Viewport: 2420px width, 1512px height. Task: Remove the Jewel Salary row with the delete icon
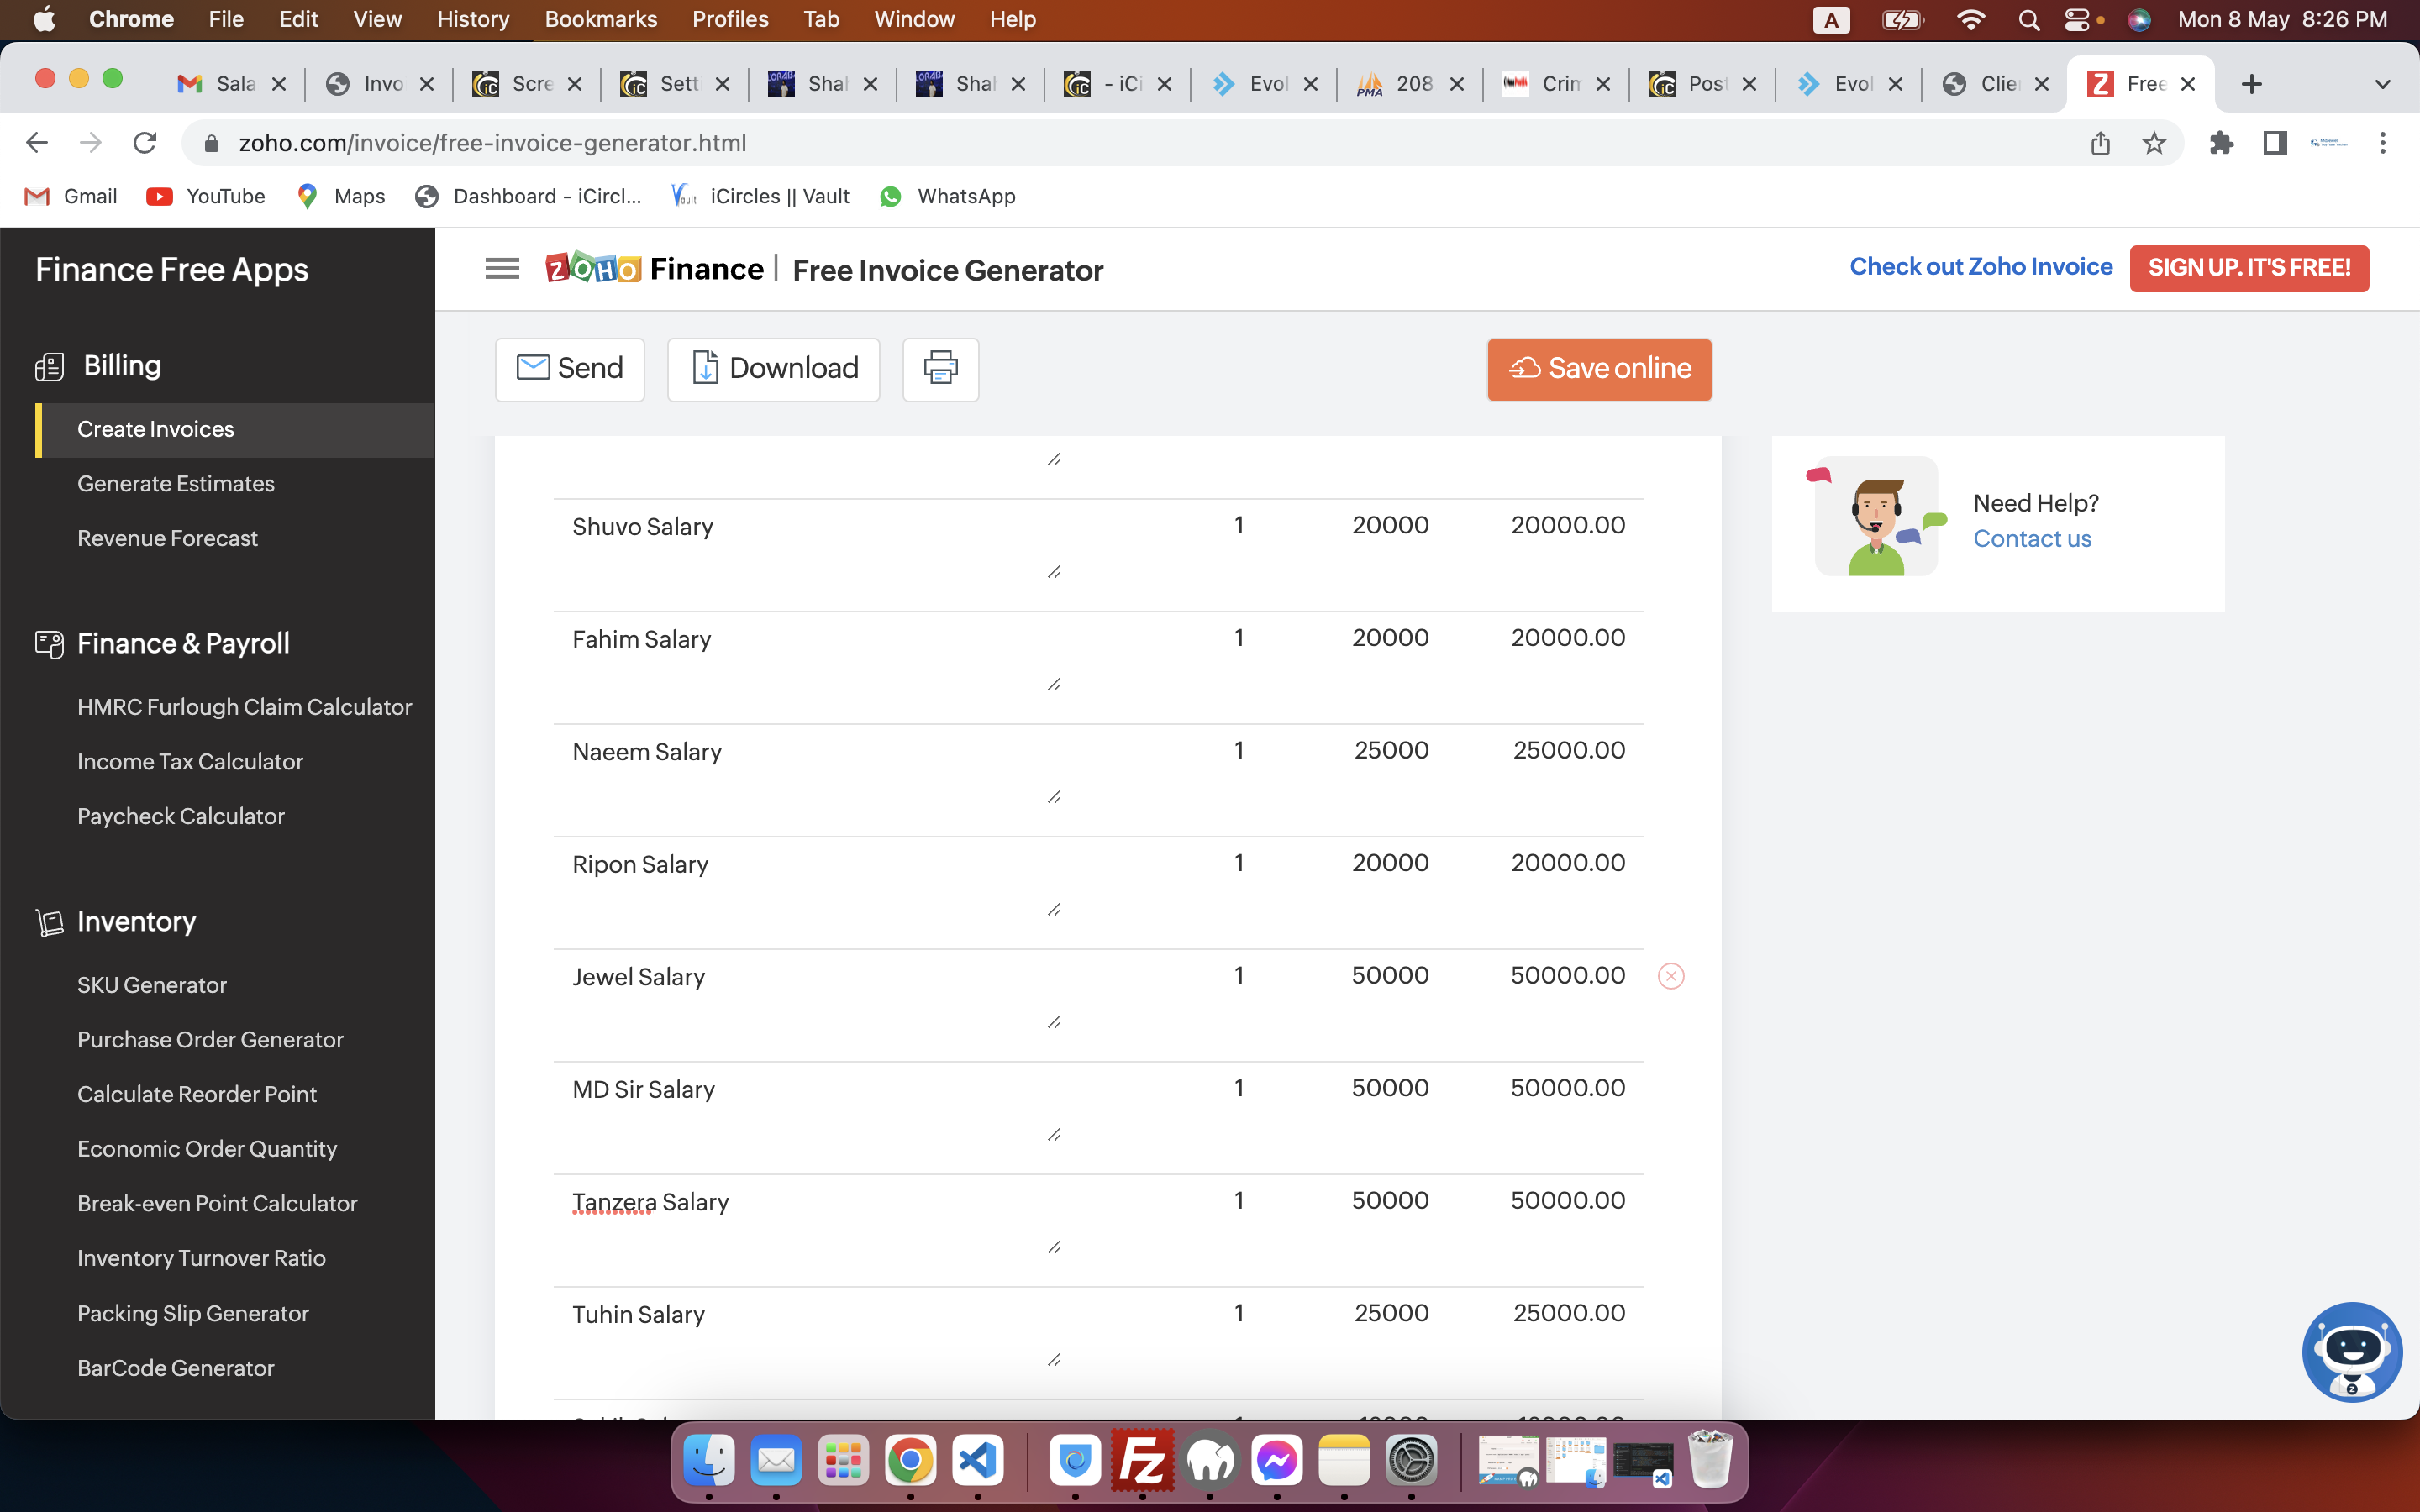click(x=1671, y=976)
